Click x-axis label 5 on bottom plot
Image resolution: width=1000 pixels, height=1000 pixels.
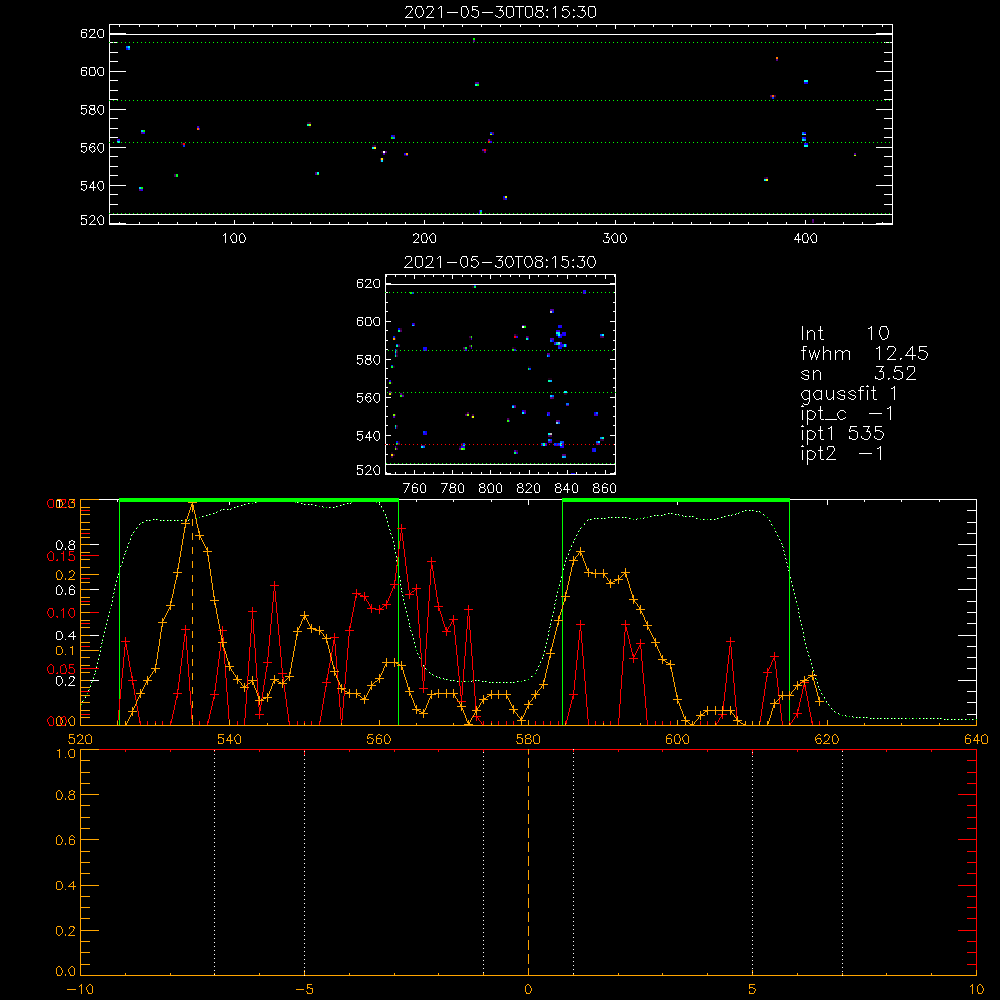click(753, 990)
